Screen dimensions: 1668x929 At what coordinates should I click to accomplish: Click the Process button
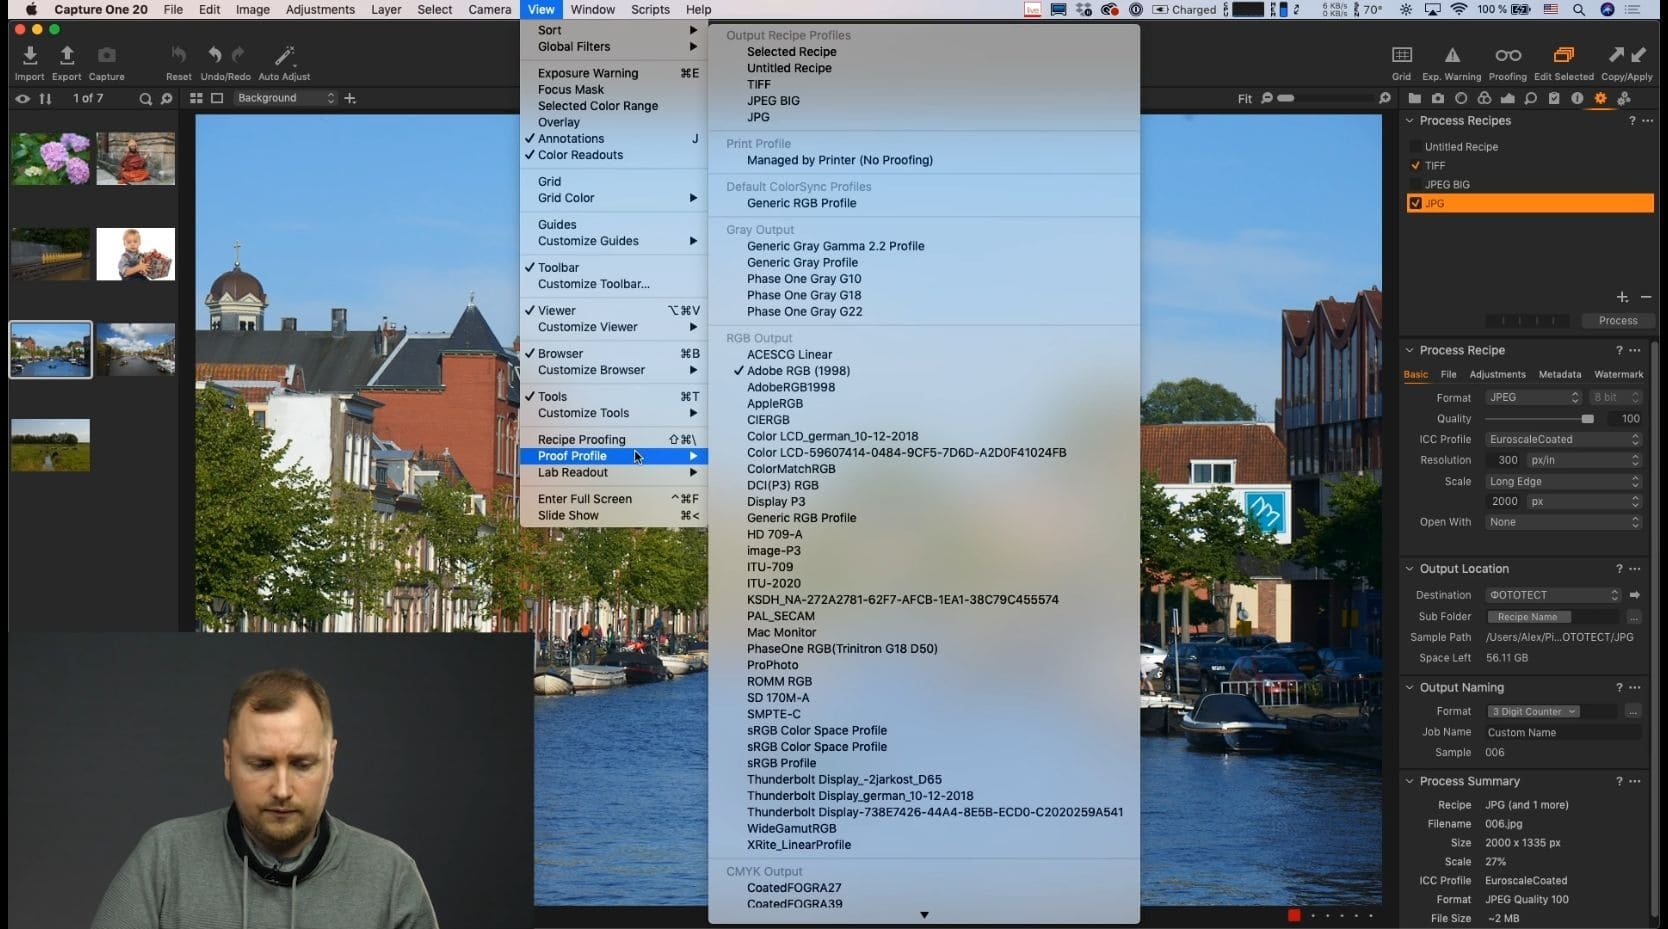click(x=1617, y=321)
